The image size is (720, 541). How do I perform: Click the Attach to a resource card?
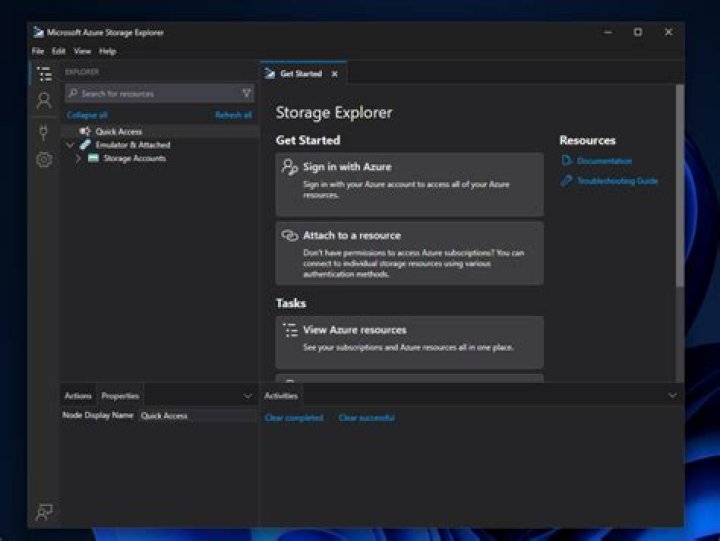click(409, 253)
